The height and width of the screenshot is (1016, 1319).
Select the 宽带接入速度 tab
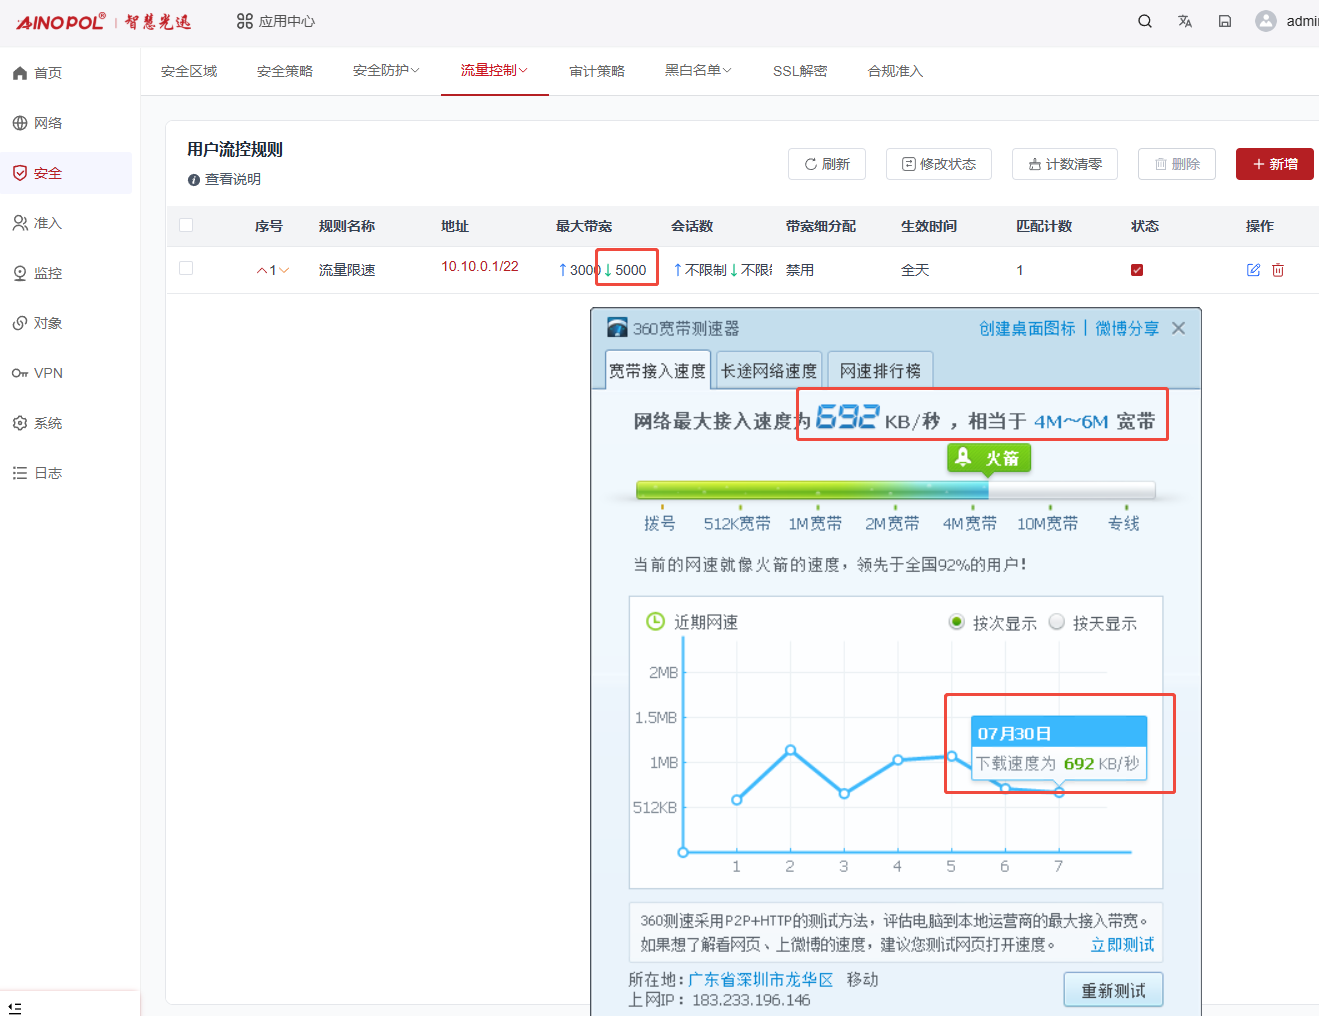658,370
